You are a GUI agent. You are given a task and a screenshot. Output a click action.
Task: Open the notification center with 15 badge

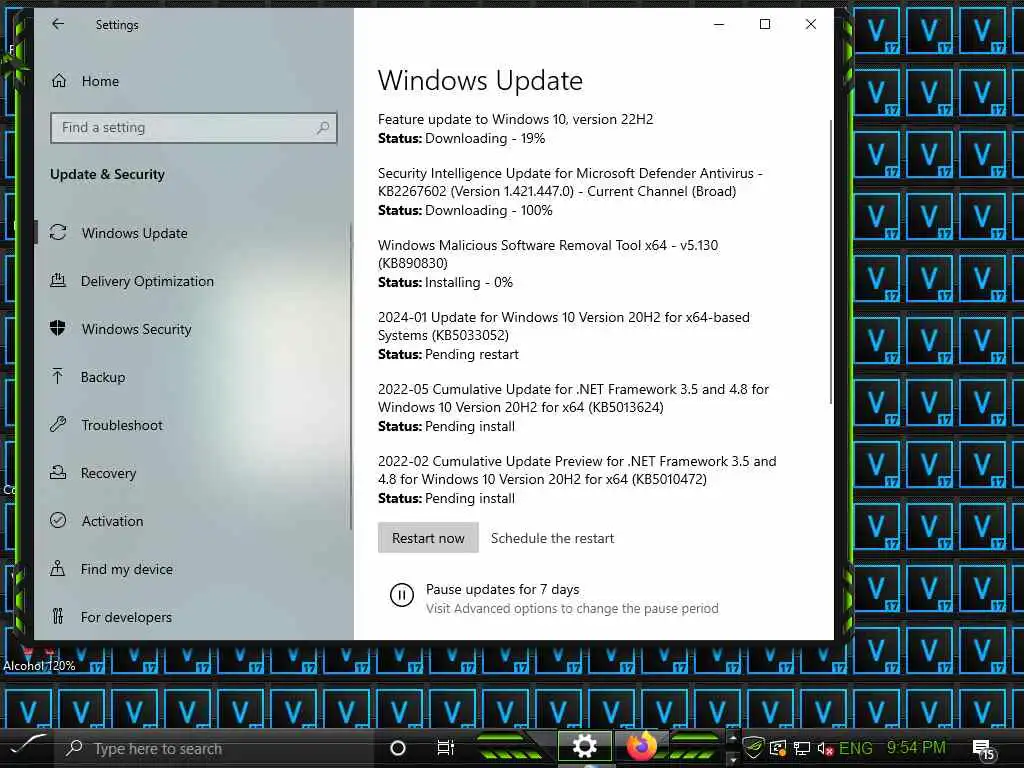(x=983, y=750)
